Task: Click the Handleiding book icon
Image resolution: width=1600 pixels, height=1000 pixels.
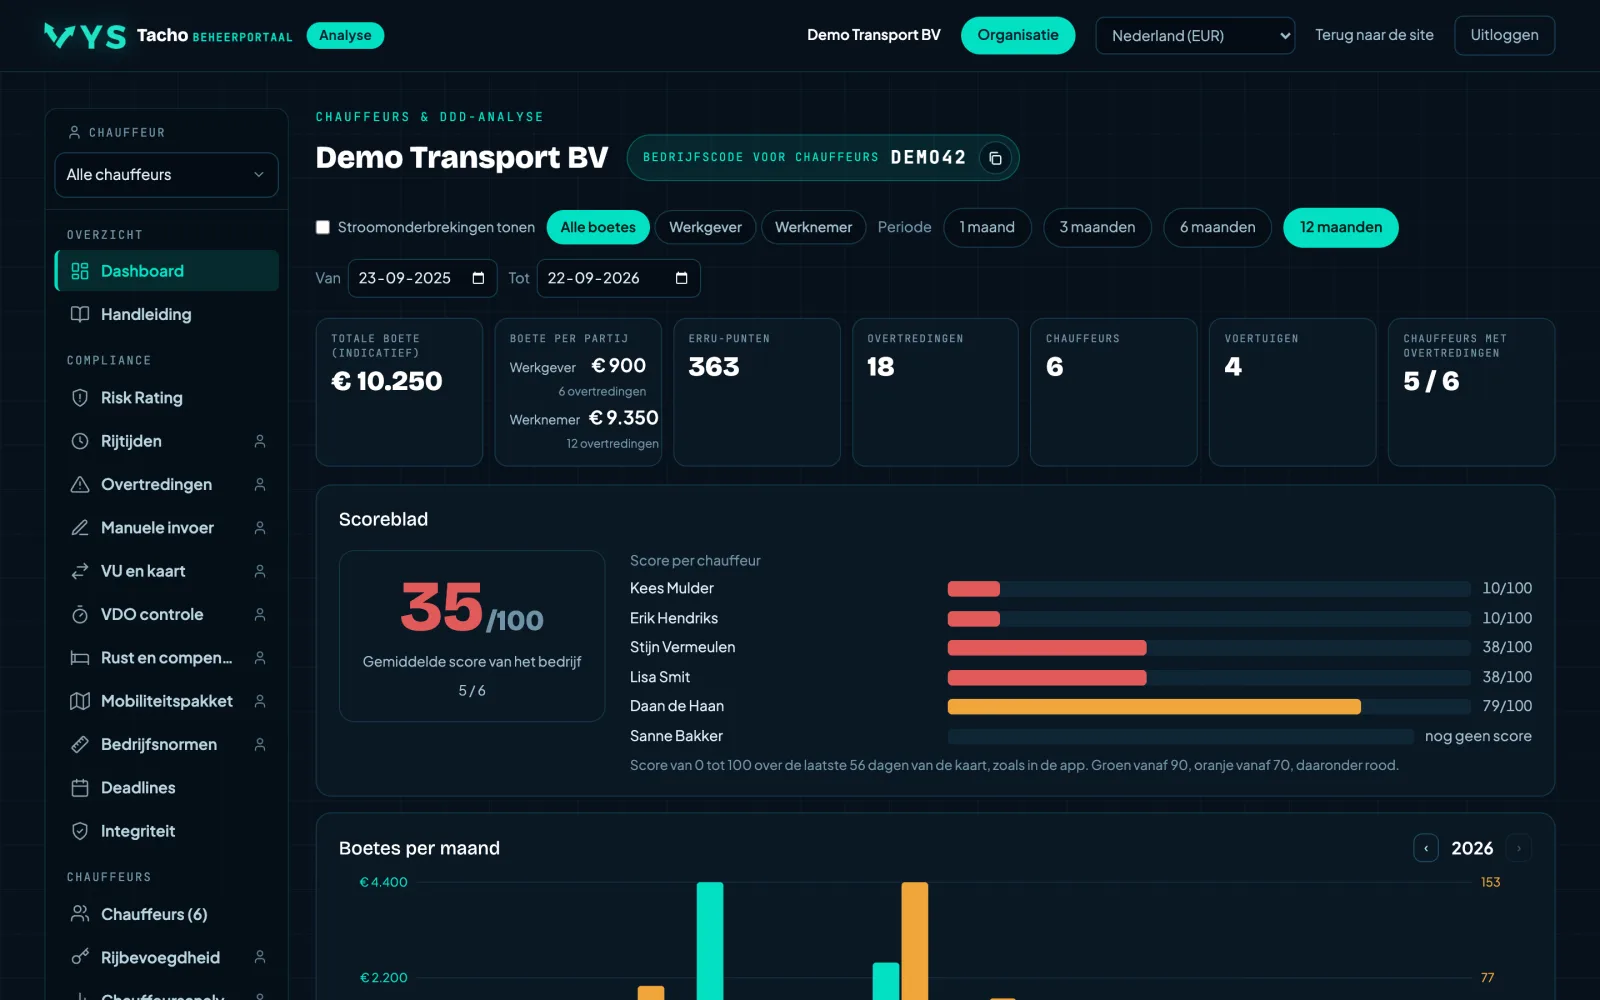Action: point(80,314)
